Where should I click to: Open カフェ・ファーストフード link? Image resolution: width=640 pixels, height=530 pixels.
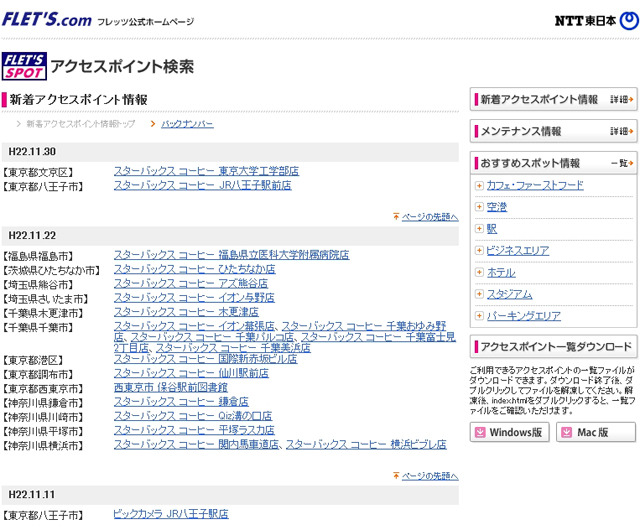pyautogui.click(x=535, y=185)
